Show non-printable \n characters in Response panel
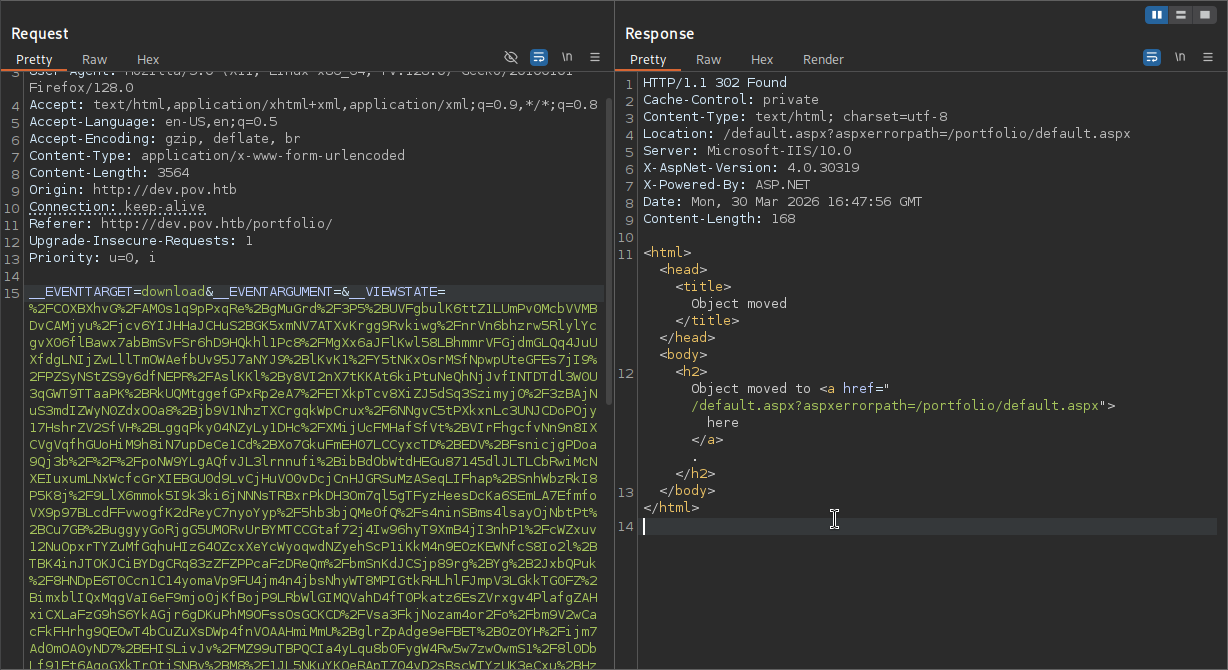 (1180, 57)
